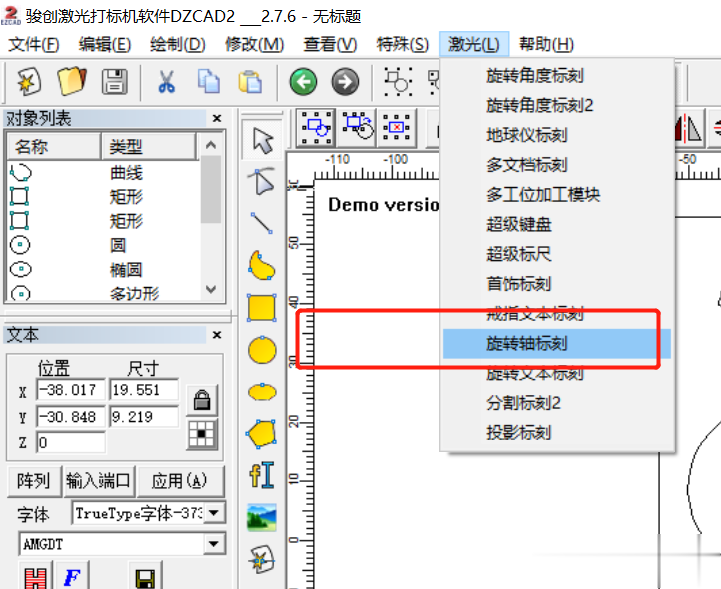721x589 pixels.
Task: Select the 曲线 row in object list
Action: (x=103, y=173)
